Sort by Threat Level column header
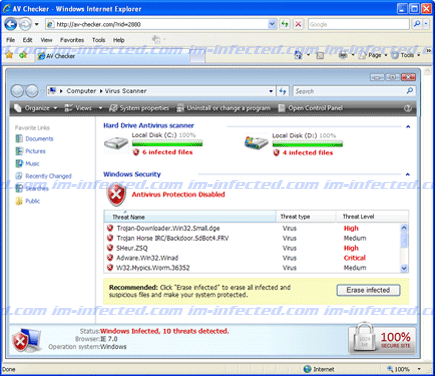 click(372, 217)
